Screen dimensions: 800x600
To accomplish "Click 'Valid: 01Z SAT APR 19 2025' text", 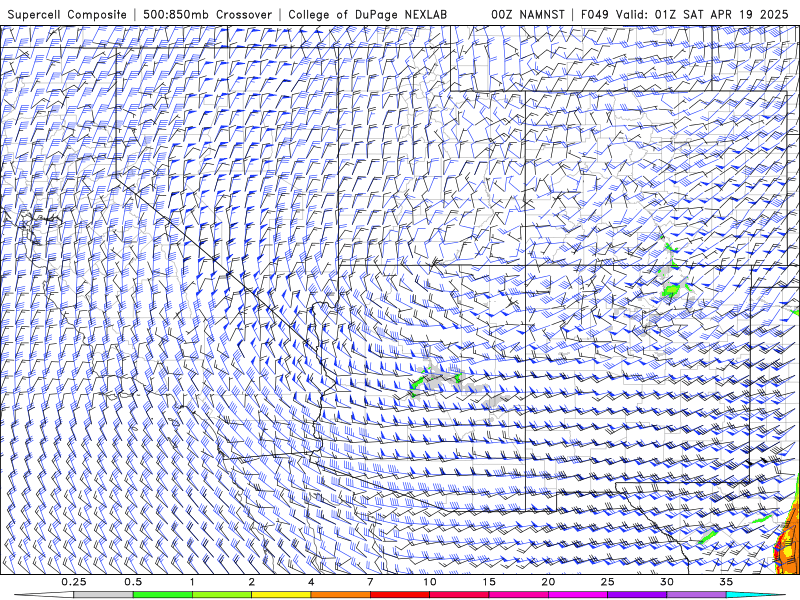I will pos(702,15).
